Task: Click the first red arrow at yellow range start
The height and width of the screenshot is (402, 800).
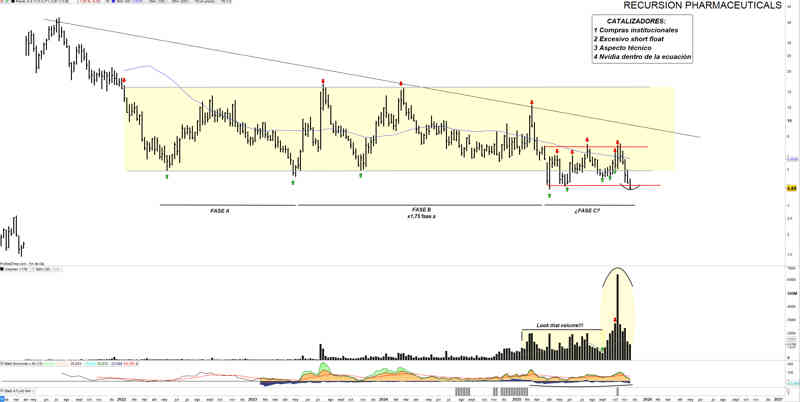Action: pos(123,81)
